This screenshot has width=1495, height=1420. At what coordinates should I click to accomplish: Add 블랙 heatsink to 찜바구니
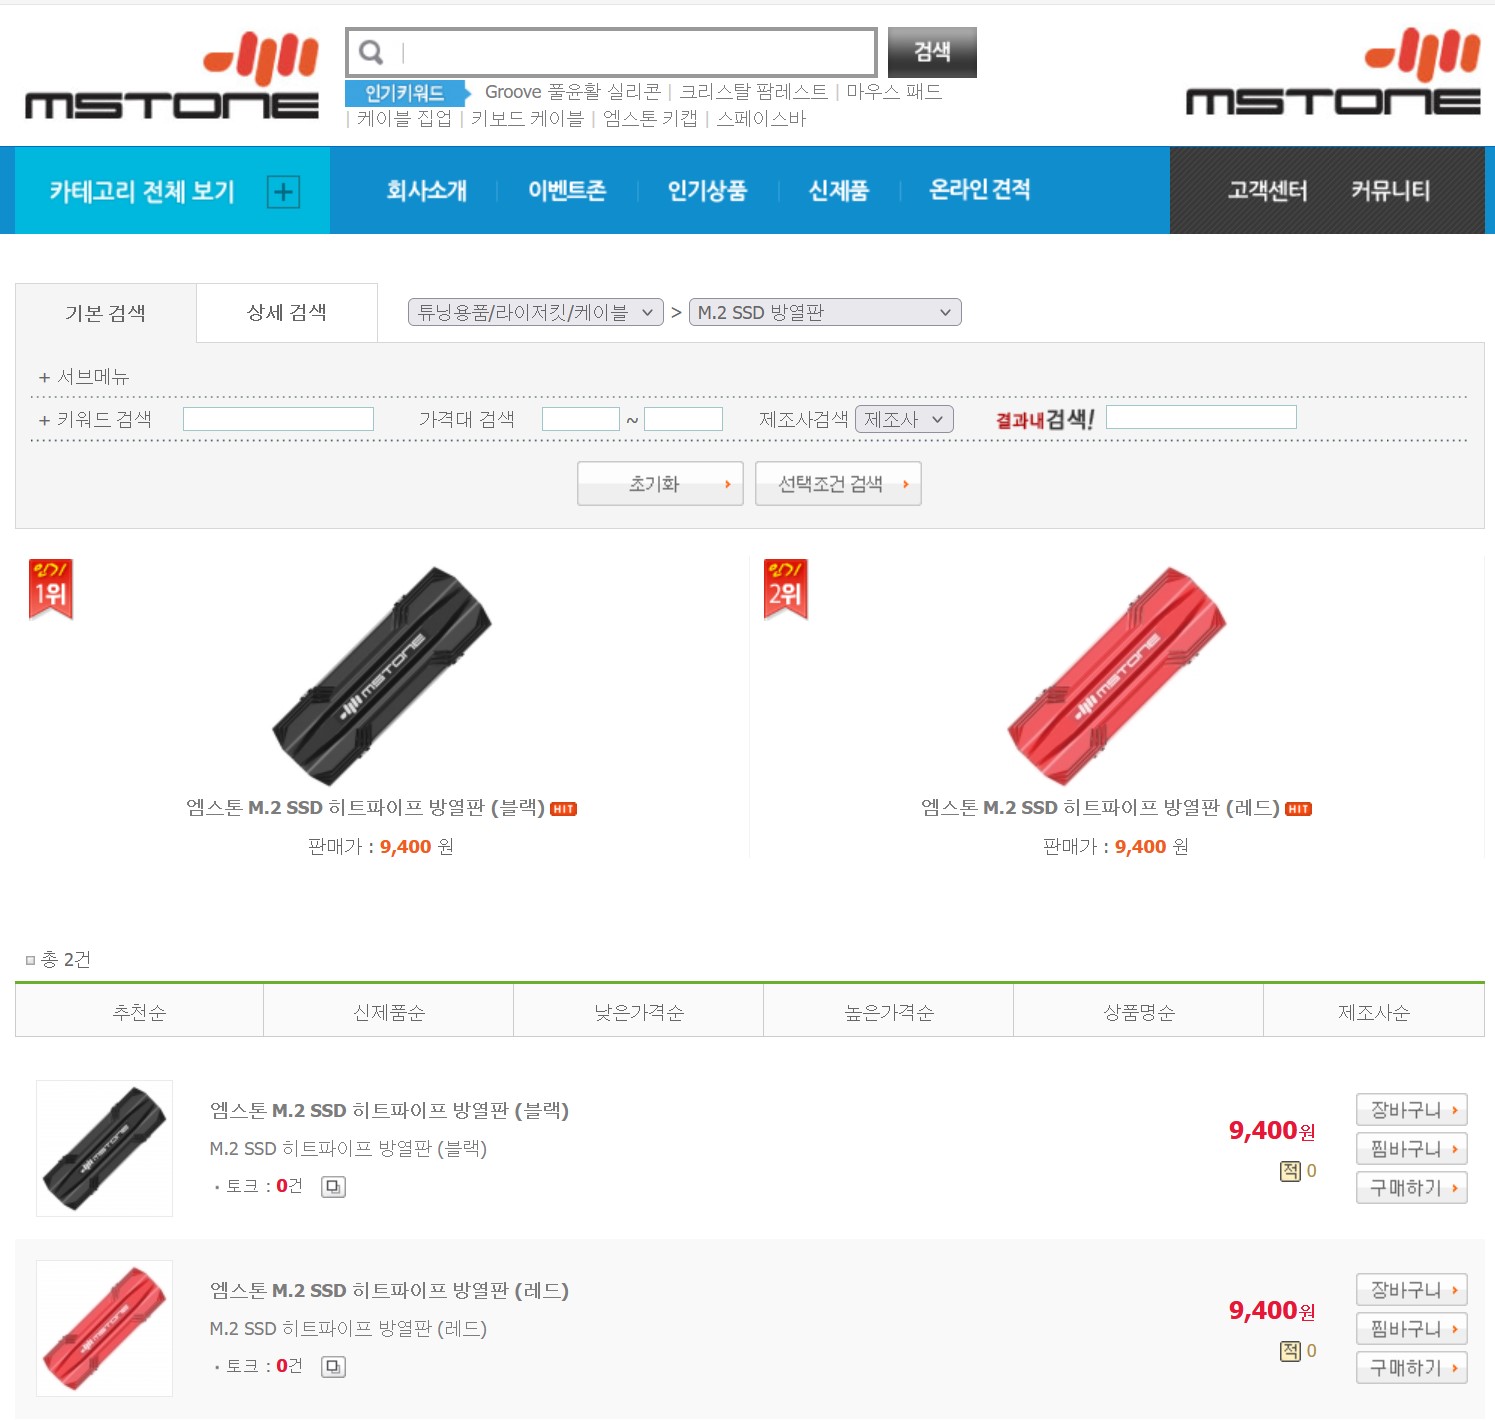(x=1412, y=1149)
